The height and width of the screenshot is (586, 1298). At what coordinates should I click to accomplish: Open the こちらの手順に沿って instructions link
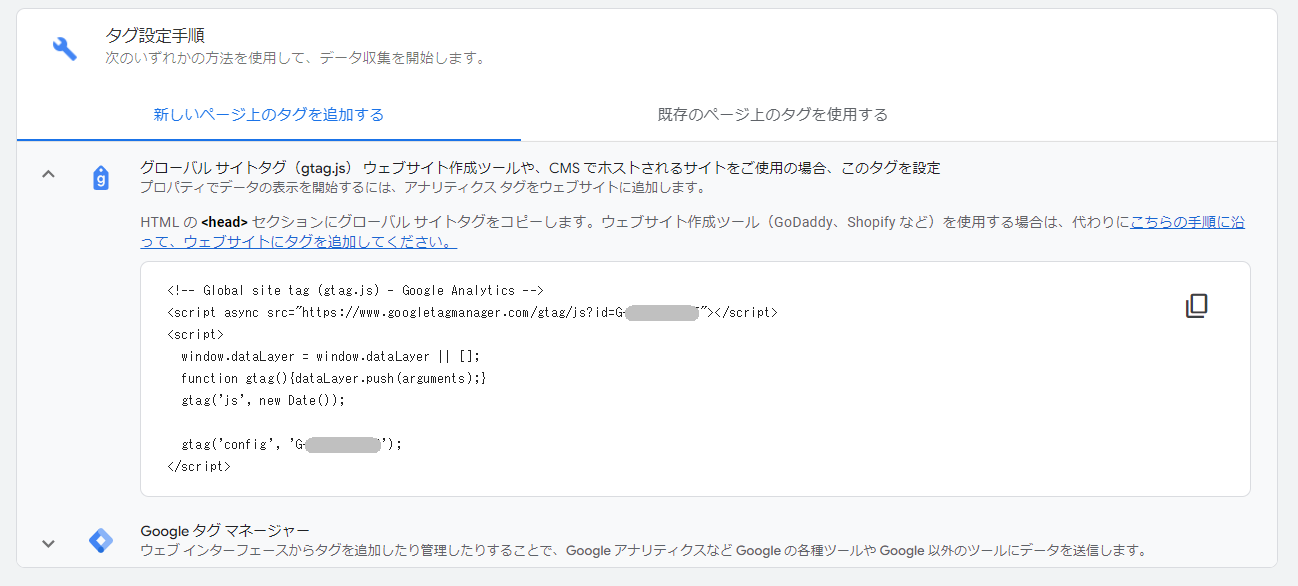point(1187,222)
